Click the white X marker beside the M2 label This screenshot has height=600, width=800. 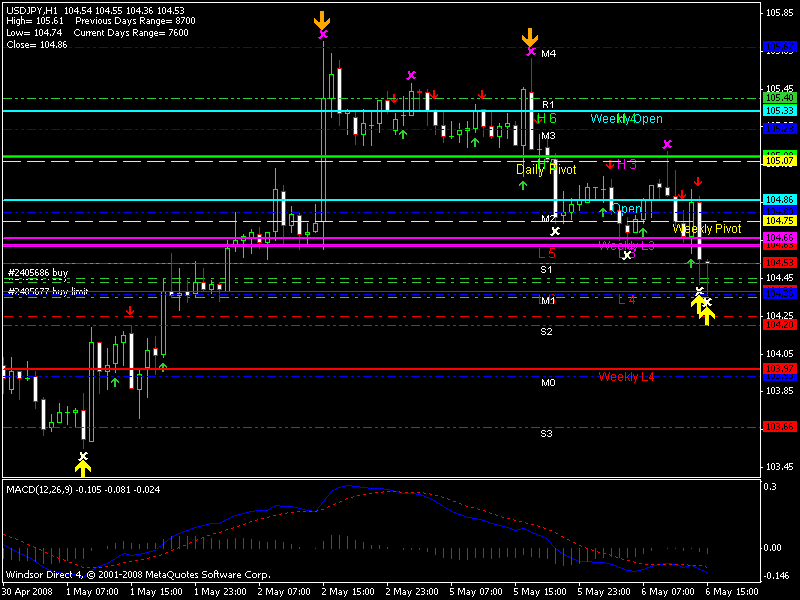pos(556,231)
